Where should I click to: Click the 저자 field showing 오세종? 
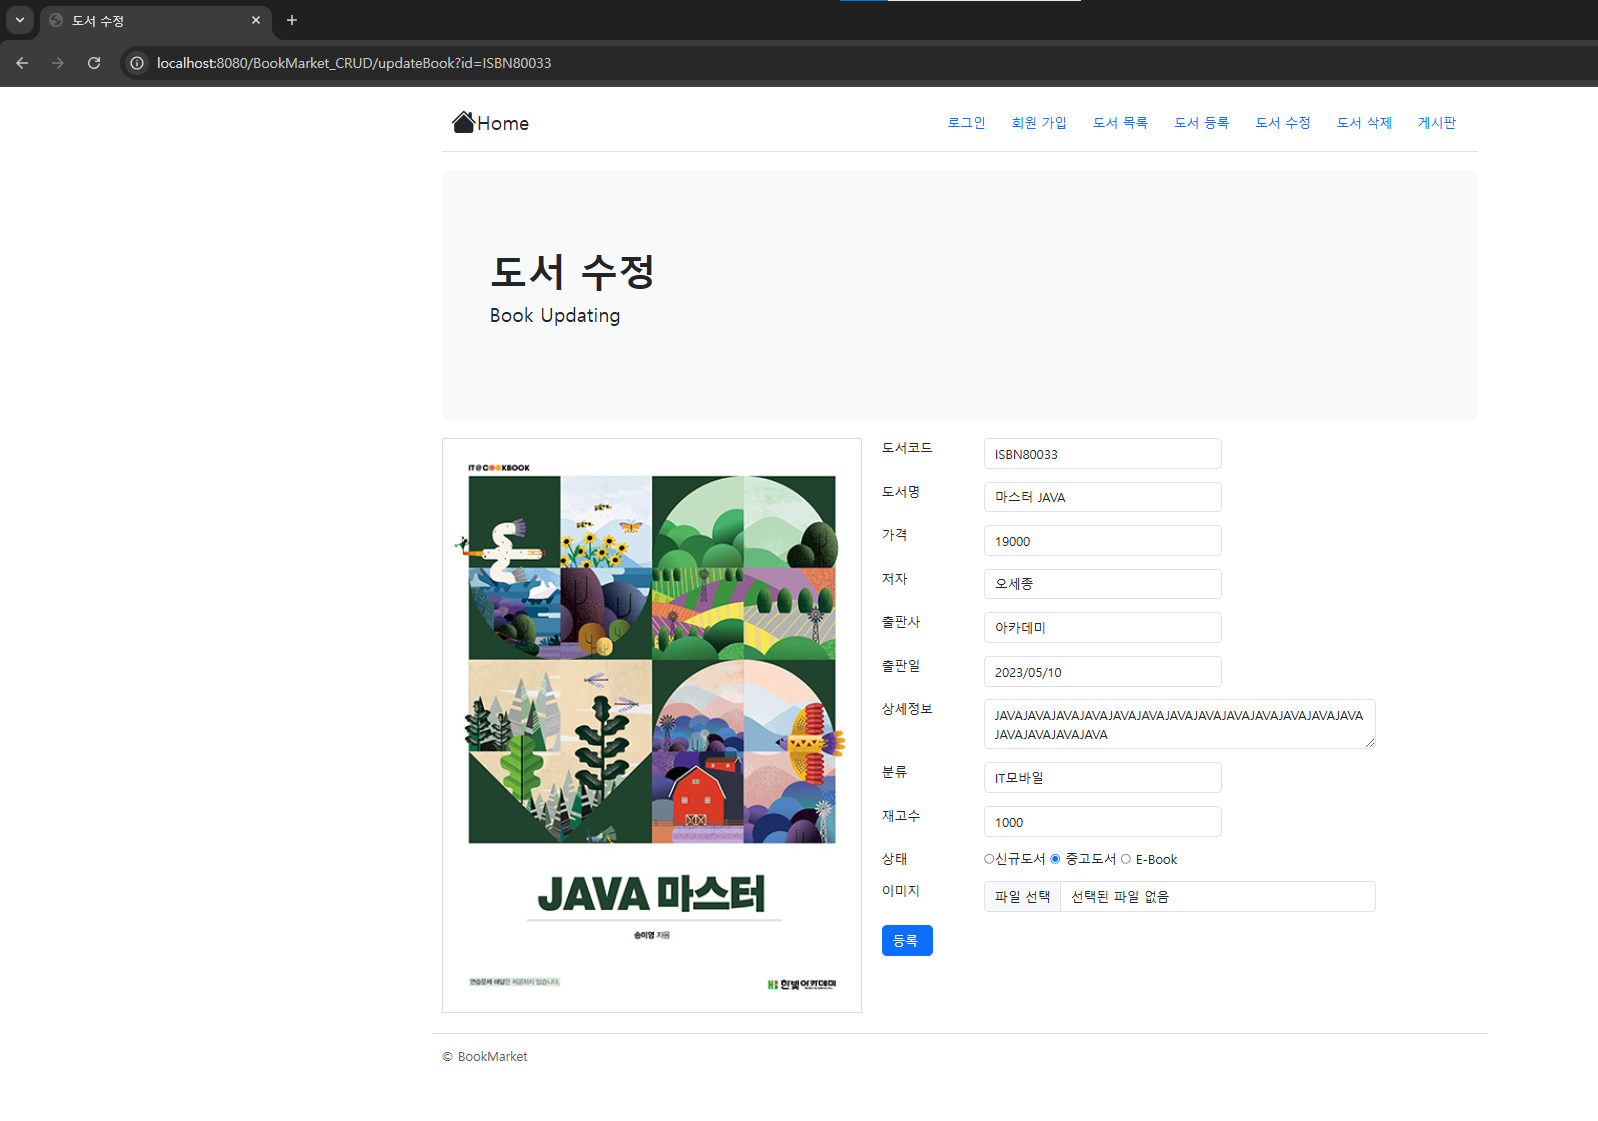point(1102,584)
